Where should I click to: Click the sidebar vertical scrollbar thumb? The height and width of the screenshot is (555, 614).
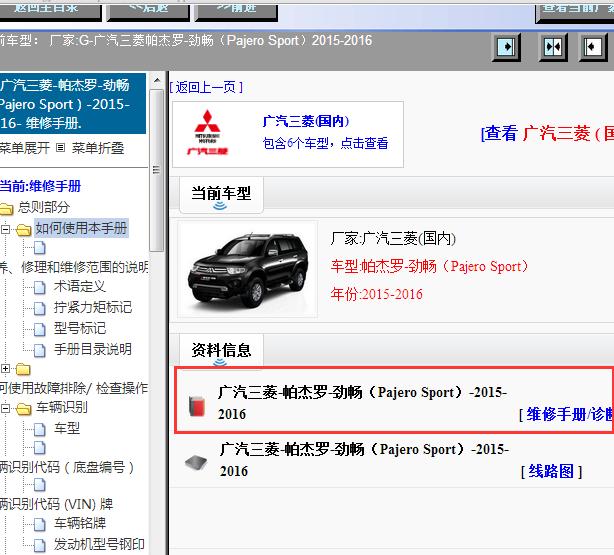coord(157,170)
